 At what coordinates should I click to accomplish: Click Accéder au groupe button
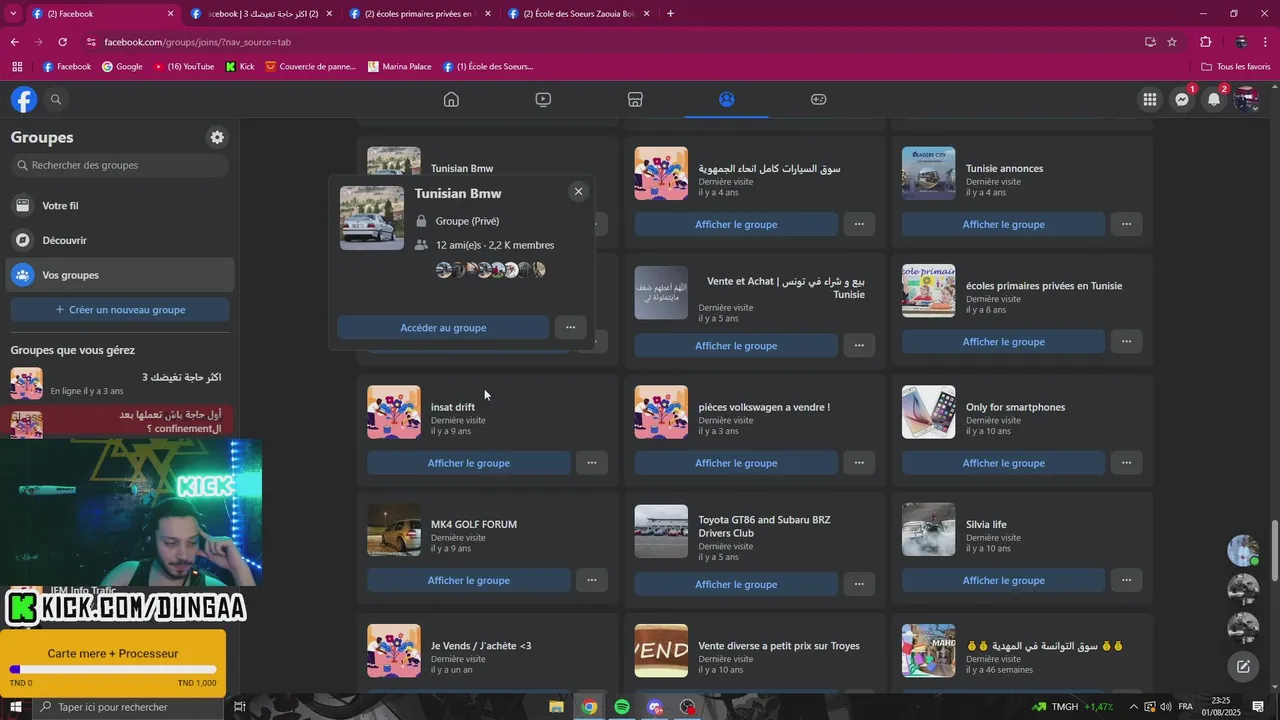click(x=443, y=327)
